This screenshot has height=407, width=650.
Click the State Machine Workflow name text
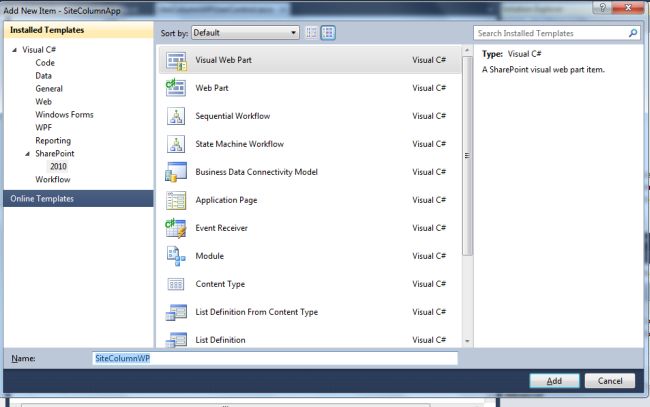click(240, 144)
